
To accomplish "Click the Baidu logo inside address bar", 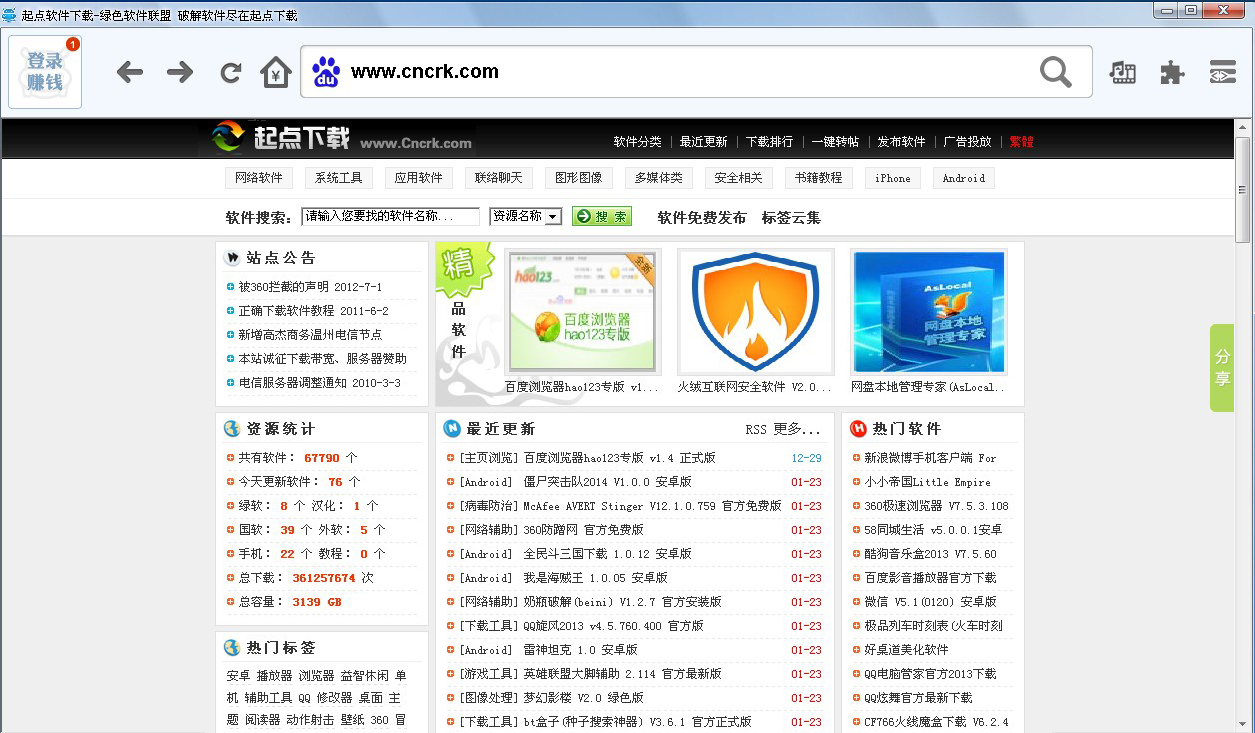I will pyautogui.click(x=323, y=72).
